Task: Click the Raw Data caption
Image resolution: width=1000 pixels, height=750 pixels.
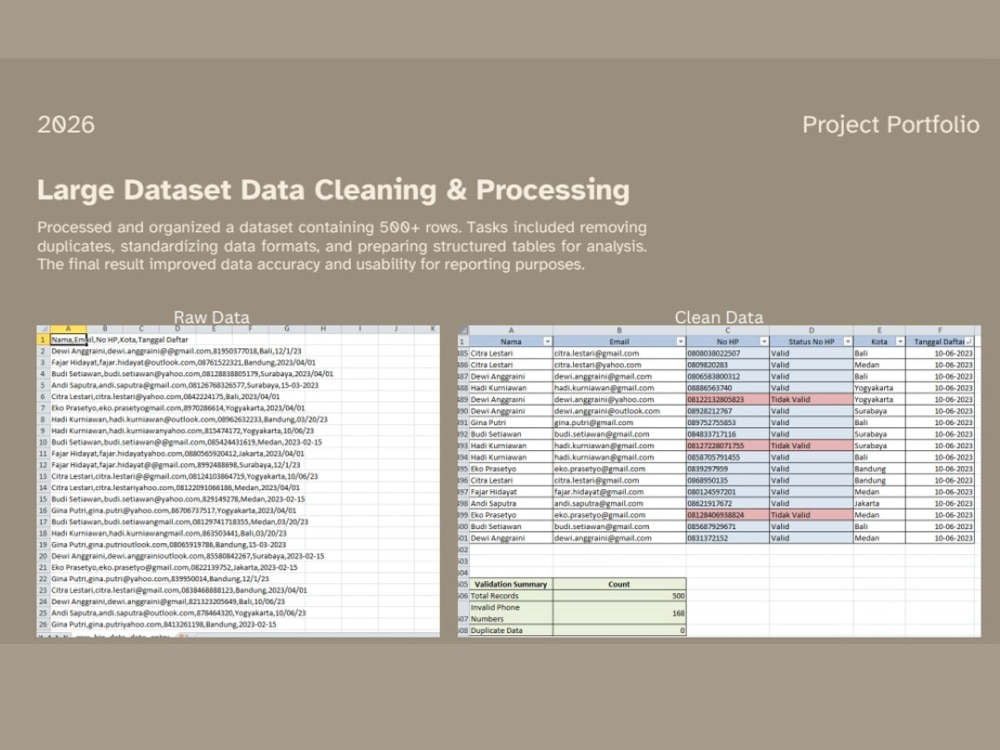Action: pos(212,317)
